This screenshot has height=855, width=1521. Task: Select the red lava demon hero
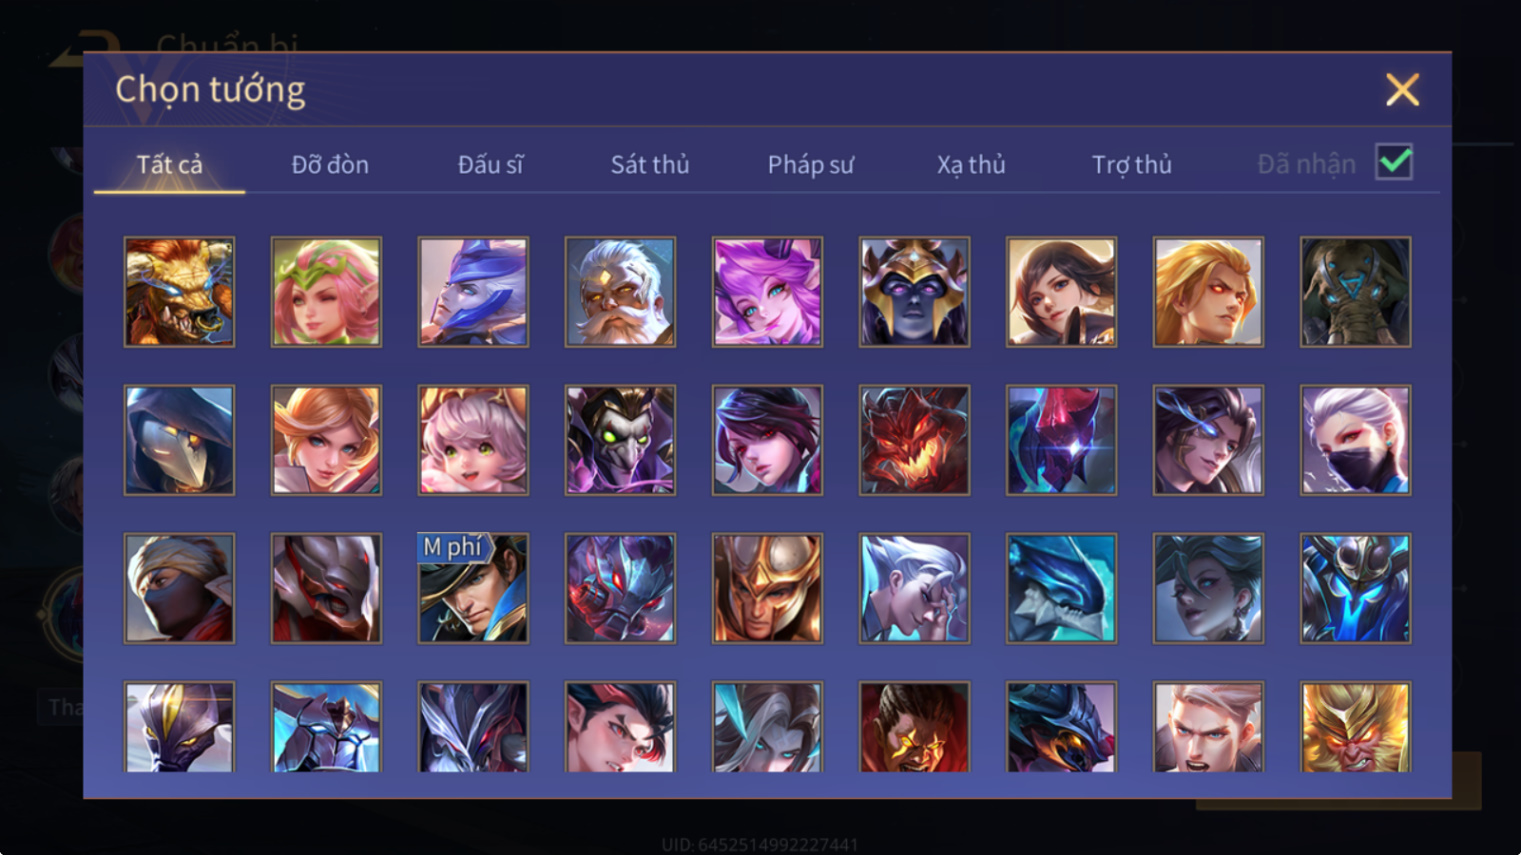(914, 440)
